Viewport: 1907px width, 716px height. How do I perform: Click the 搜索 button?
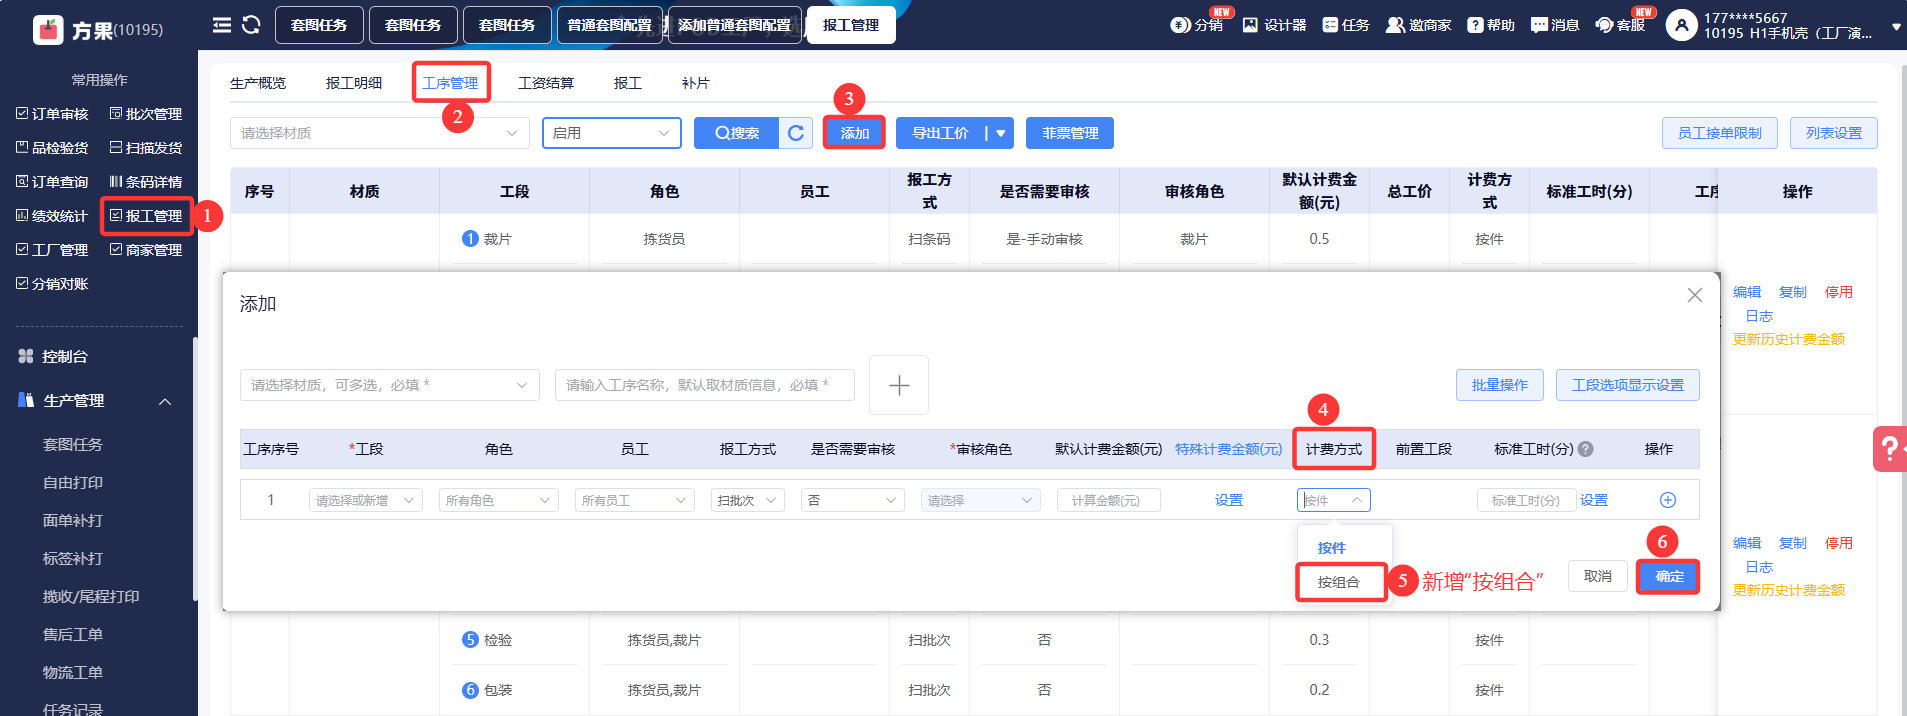point(737,133)
